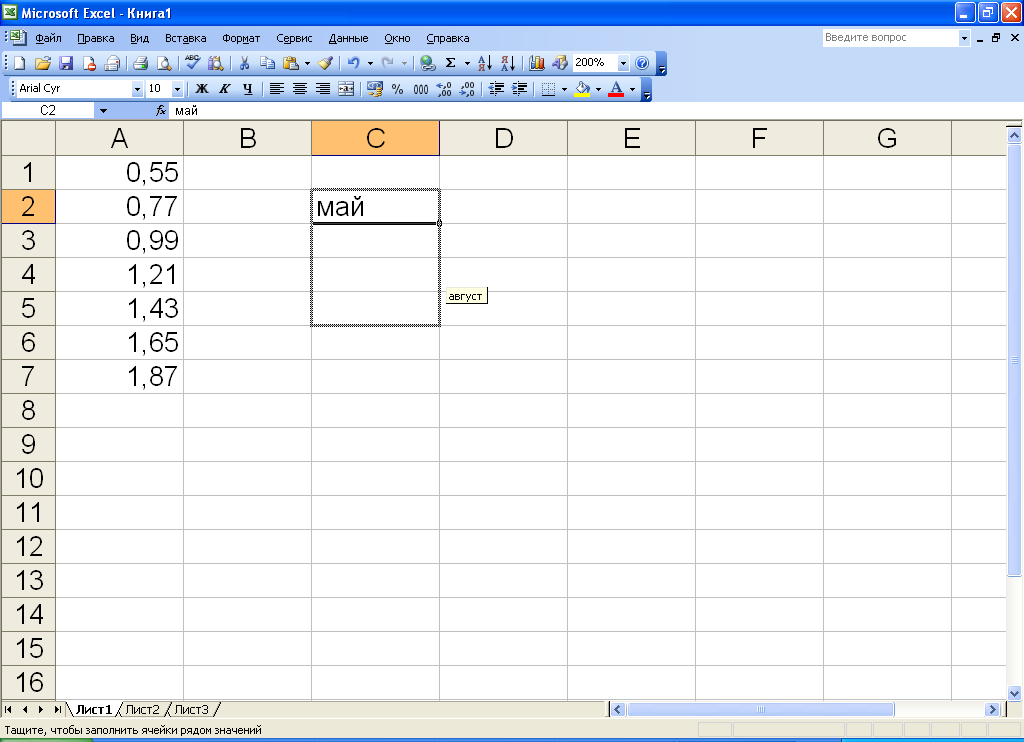Create a new workbook with the New icon
This screenshot has width=1024, height=742.
(x=20, y=63)
